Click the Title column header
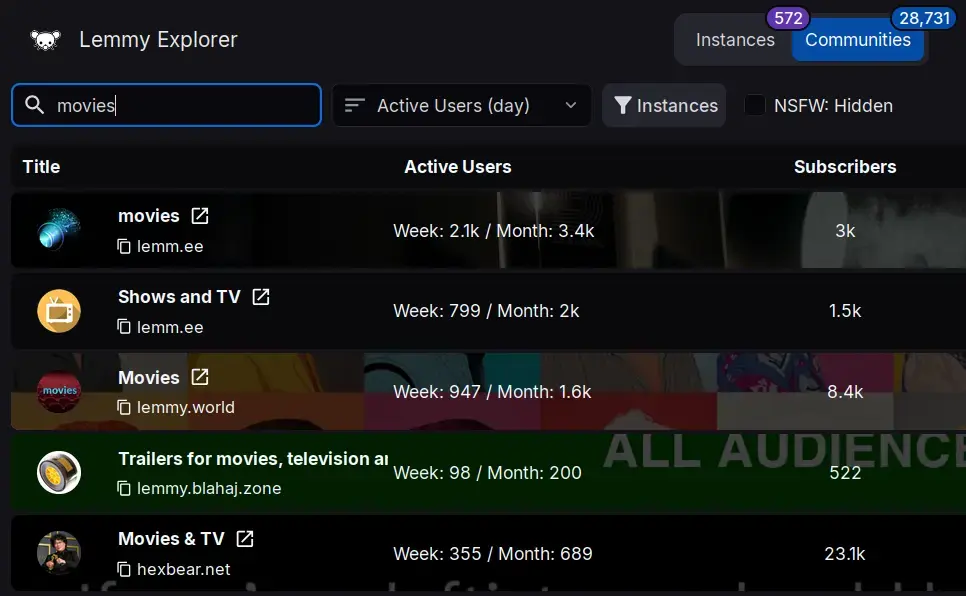This screenshot has width=966, height=596. point(41,166)
